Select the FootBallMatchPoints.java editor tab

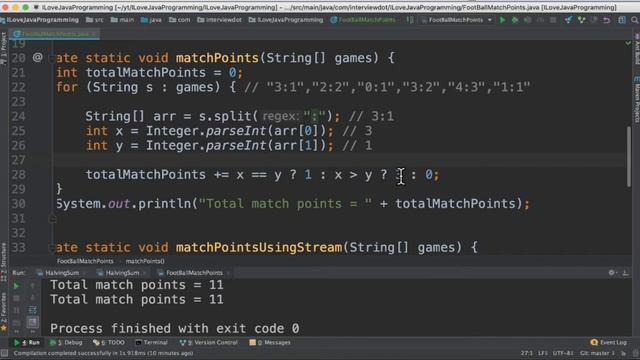(x=55, y=34)
